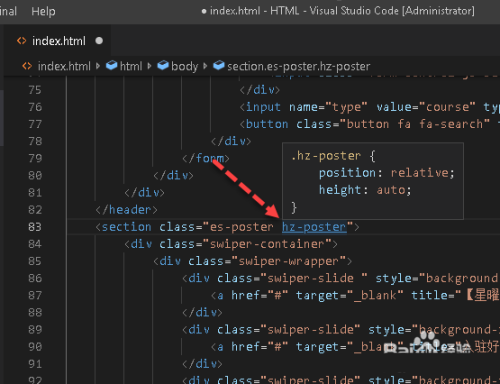500x384 pixels.
Task: Click value="course" attribute on line 76
Action: pos(426,107)
